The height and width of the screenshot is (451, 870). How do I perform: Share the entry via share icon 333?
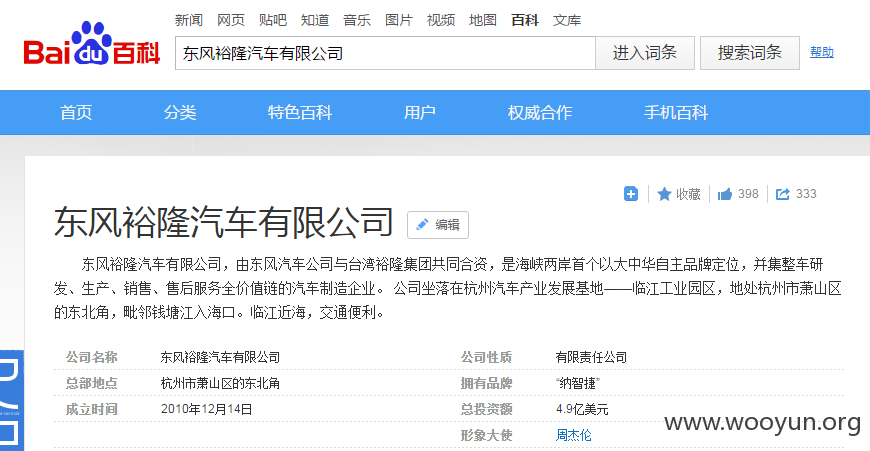click(x=796, y=194)
